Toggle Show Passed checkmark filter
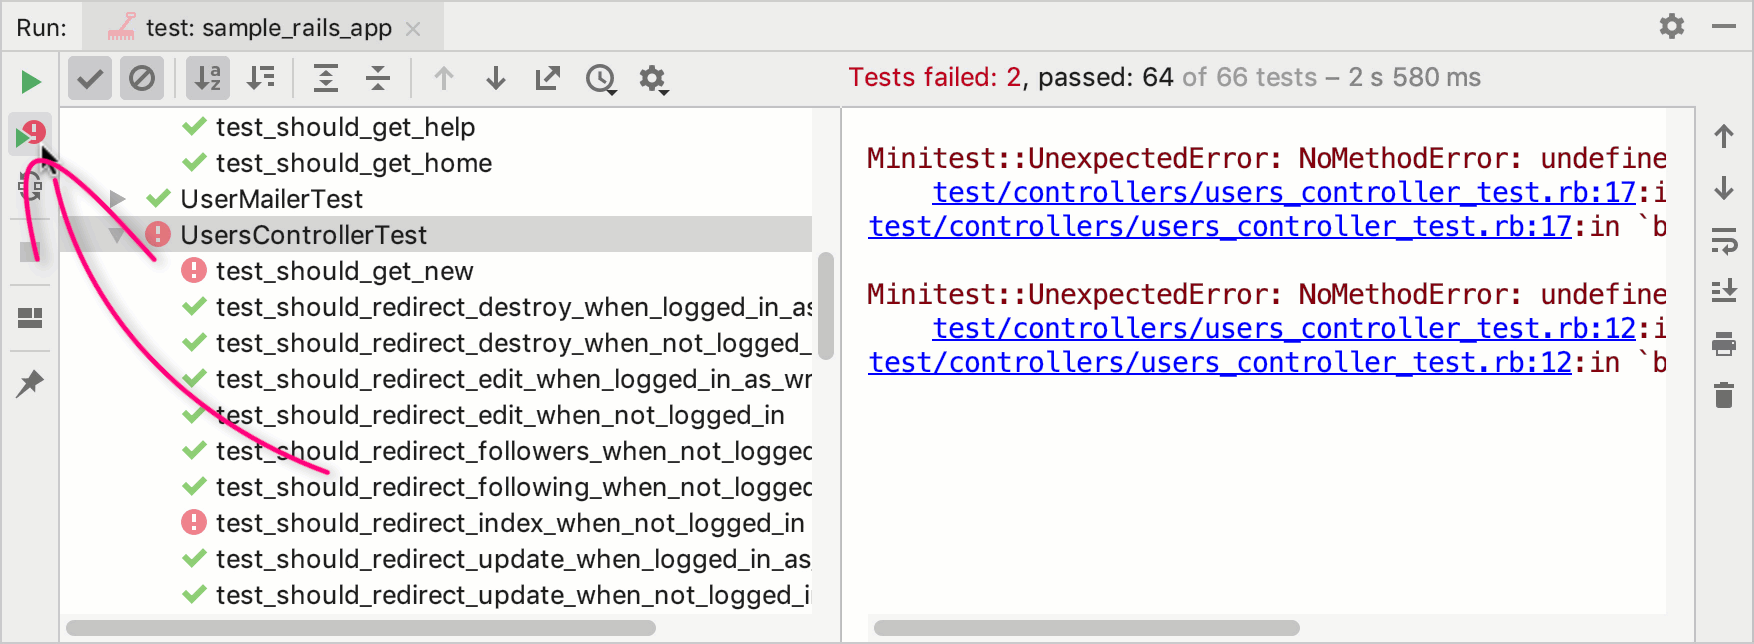 pyautogui.click(x=90, y=78)
